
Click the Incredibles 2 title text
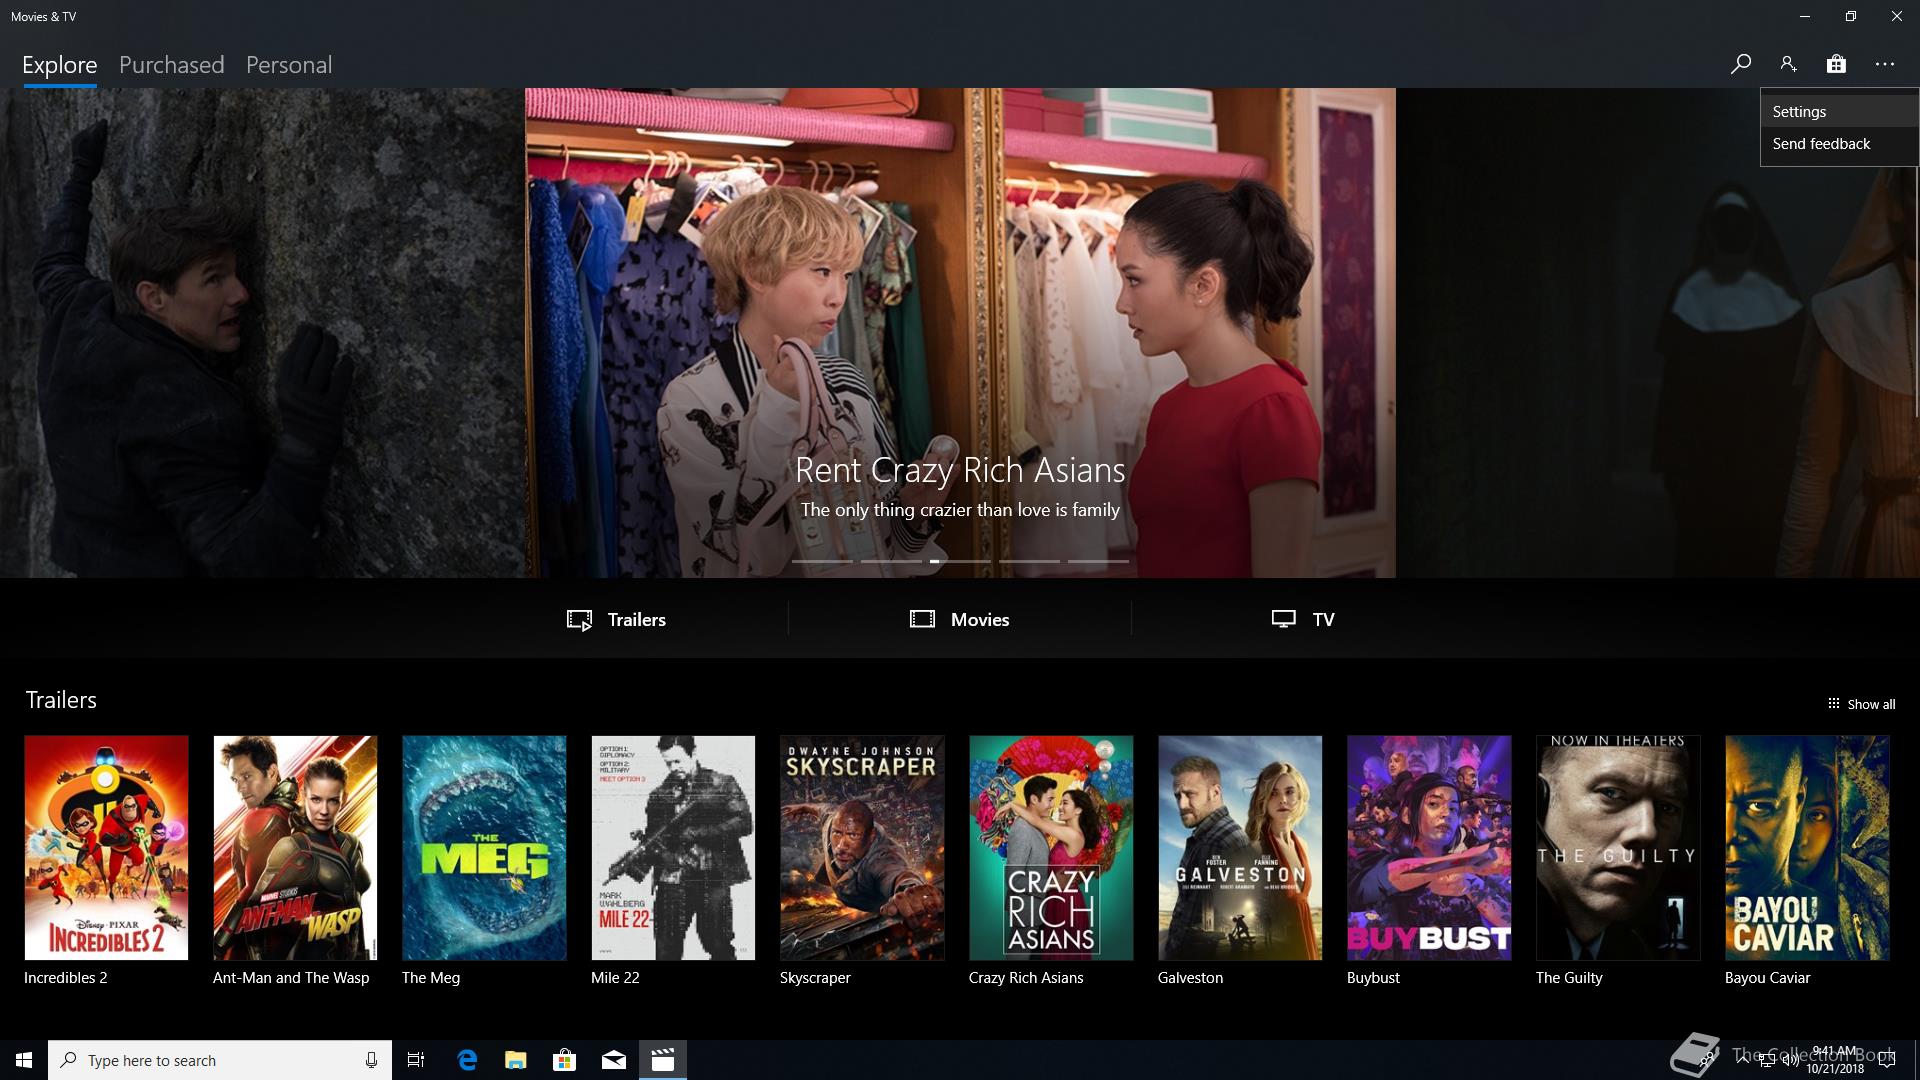[x=66, y=978]
